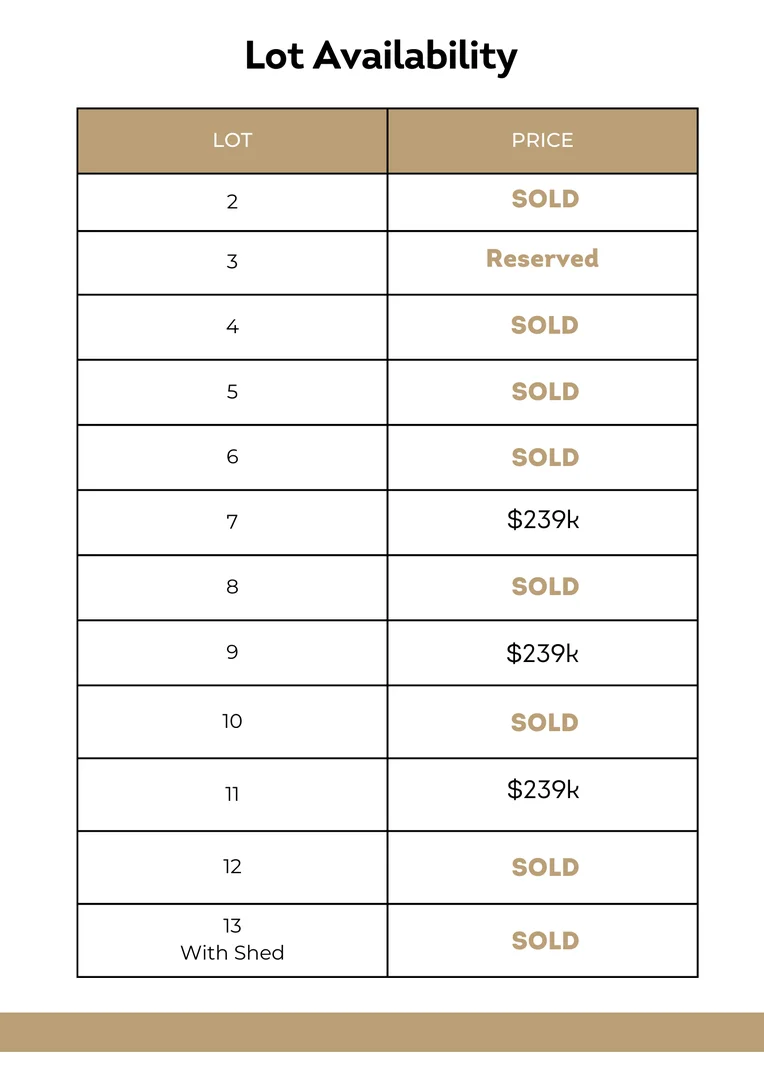Click the "13 With Shed" lot cell
Image resolution: width=764 pixels, height=1080 pixels.
tap(232, 940)
